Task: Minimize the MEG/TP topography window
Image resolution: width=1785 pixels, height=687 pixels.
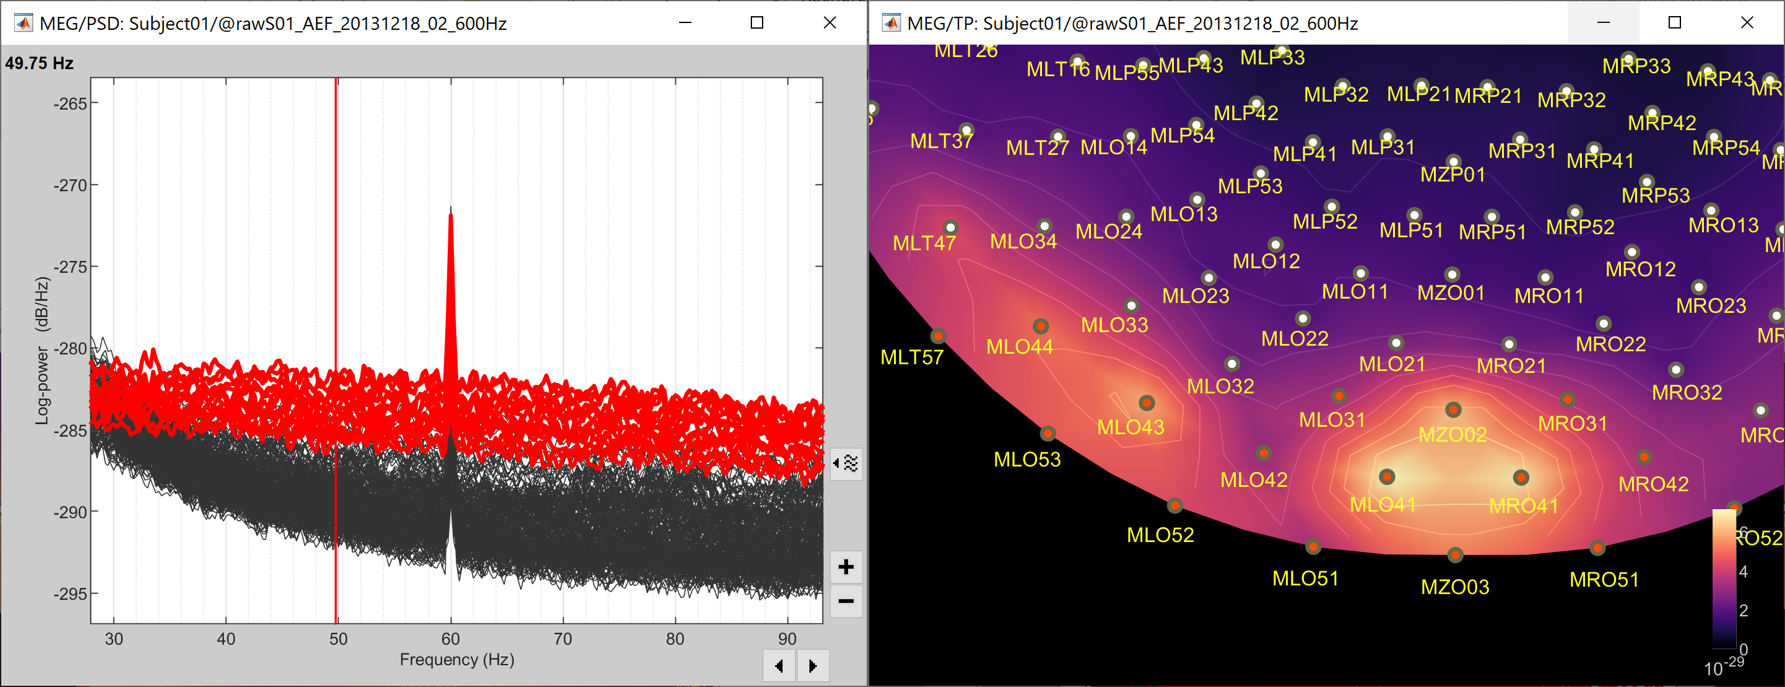Action: 1603,22
